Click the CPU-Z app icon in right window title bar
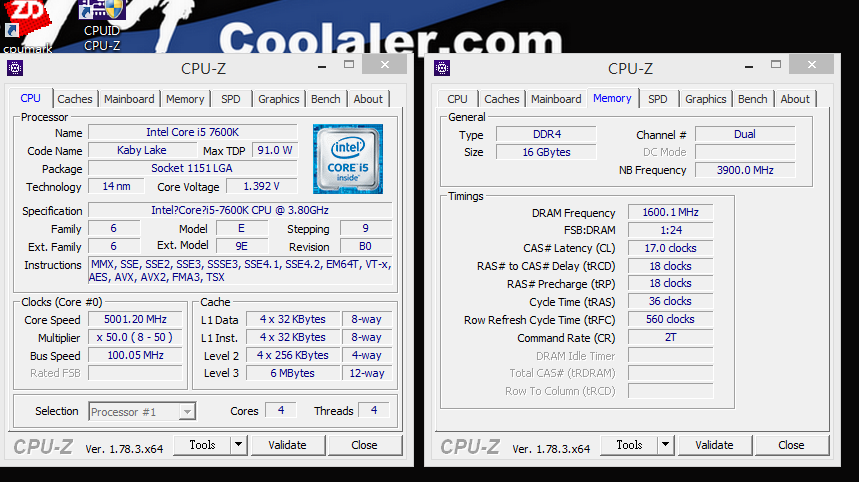The width and height of the screenshot is (859, 482). pos(442,68)
